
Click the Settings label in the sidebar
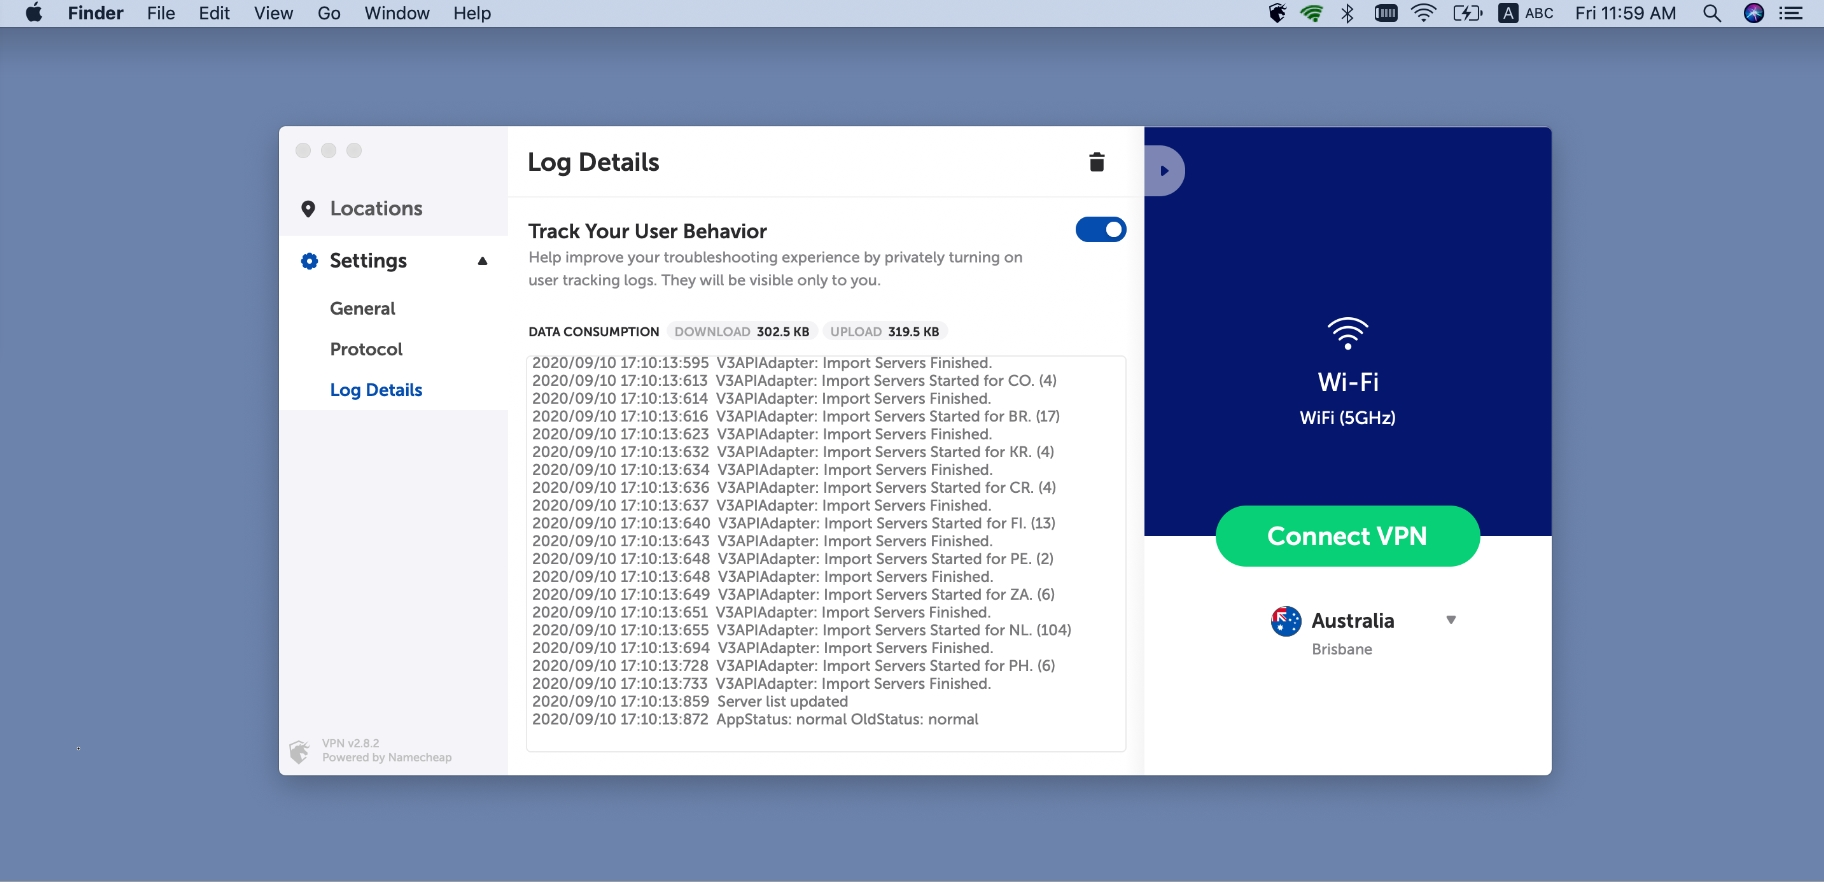click(368, 261)
